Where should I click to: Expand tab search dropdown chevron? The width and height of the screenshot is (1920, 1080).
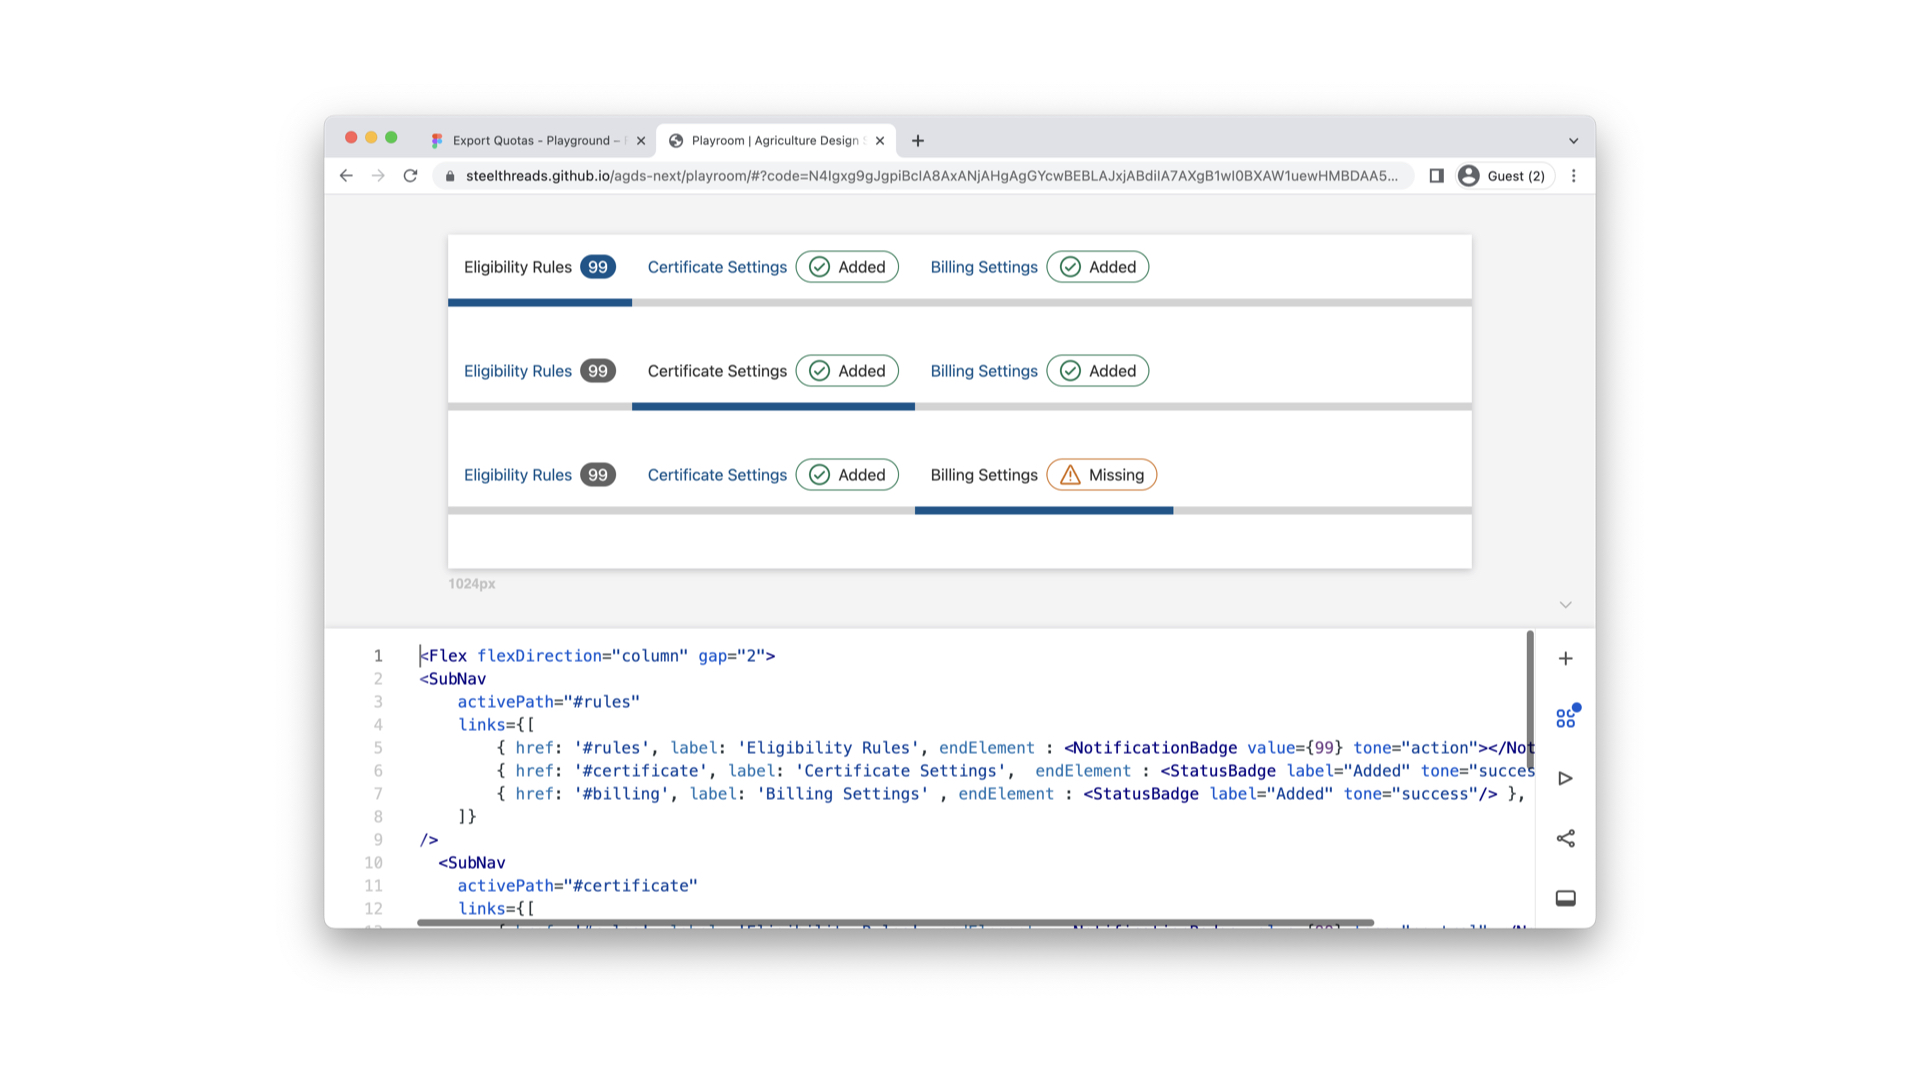(1573, 141)
